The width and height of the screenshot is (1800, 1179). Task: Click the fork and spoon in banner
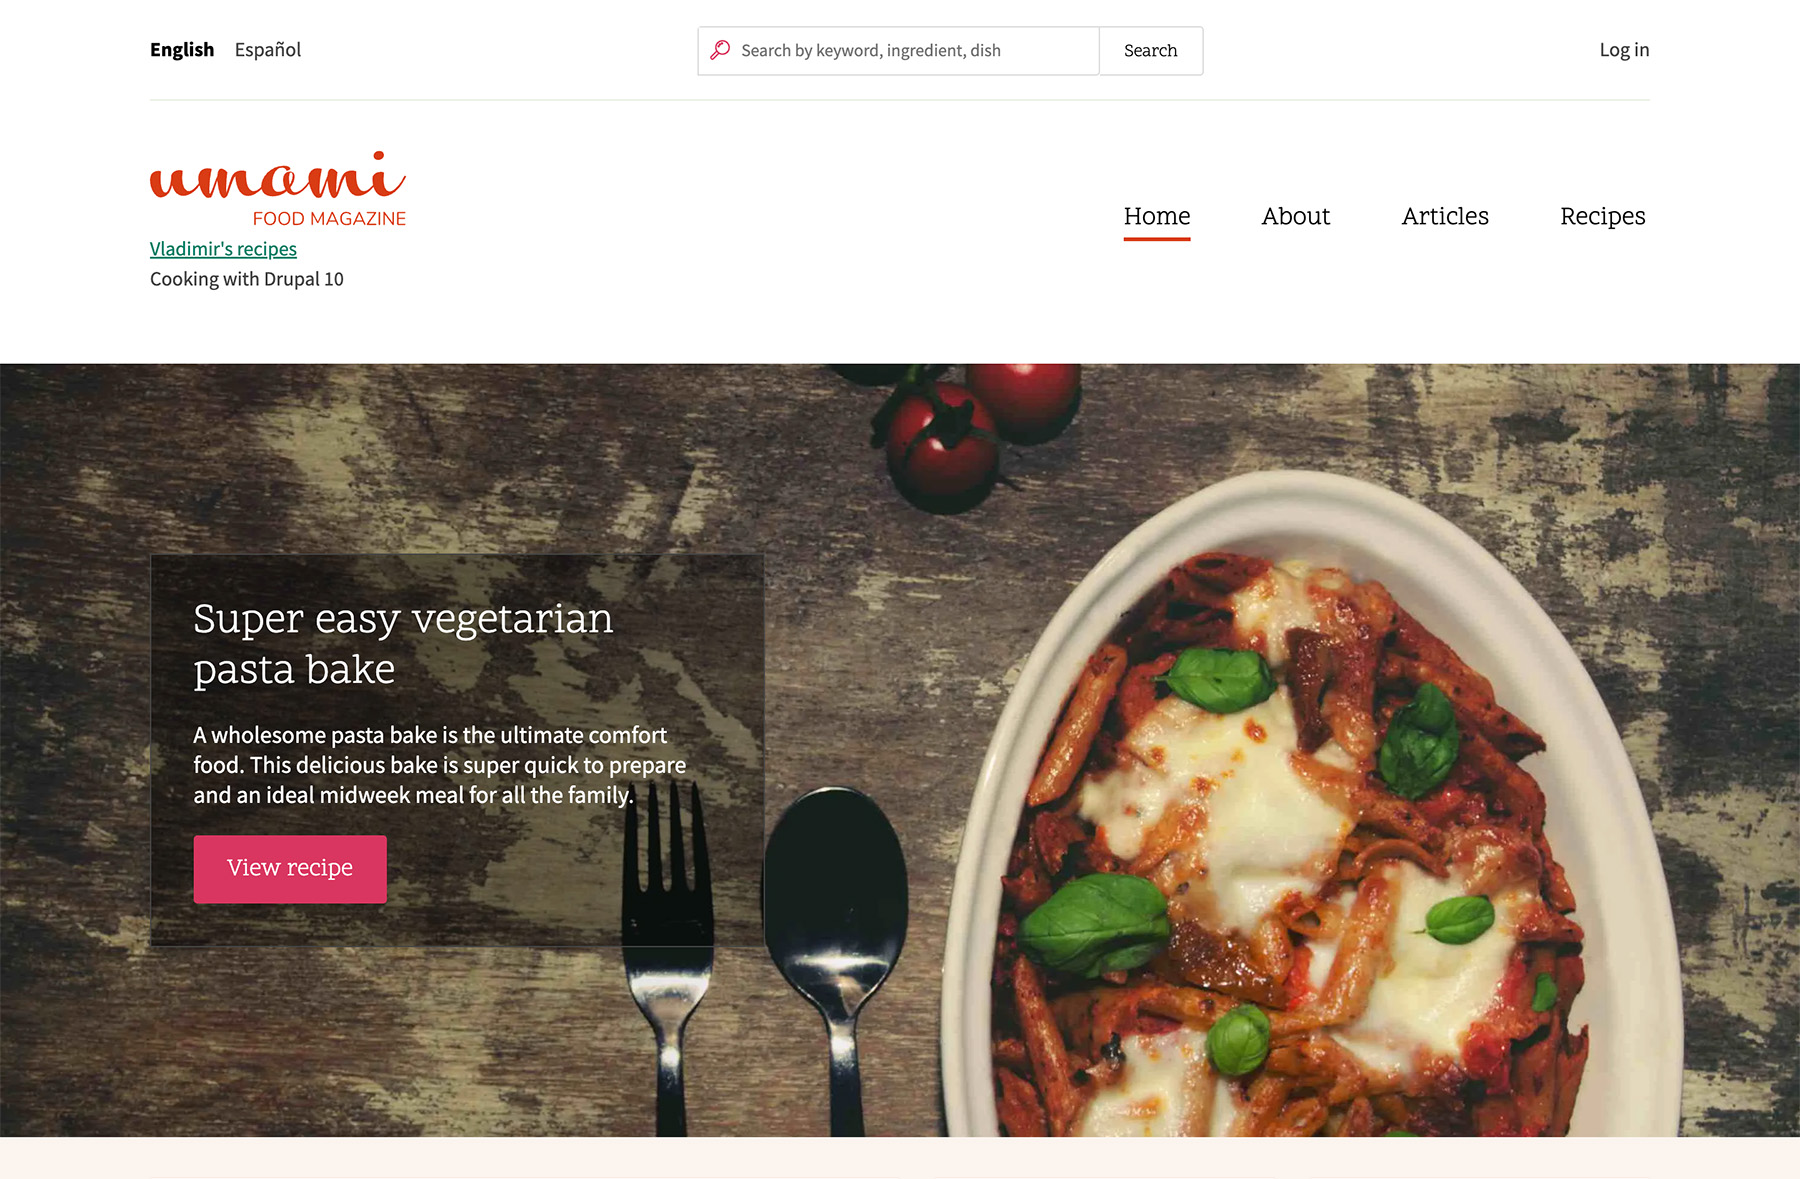[x=765, y=955]
